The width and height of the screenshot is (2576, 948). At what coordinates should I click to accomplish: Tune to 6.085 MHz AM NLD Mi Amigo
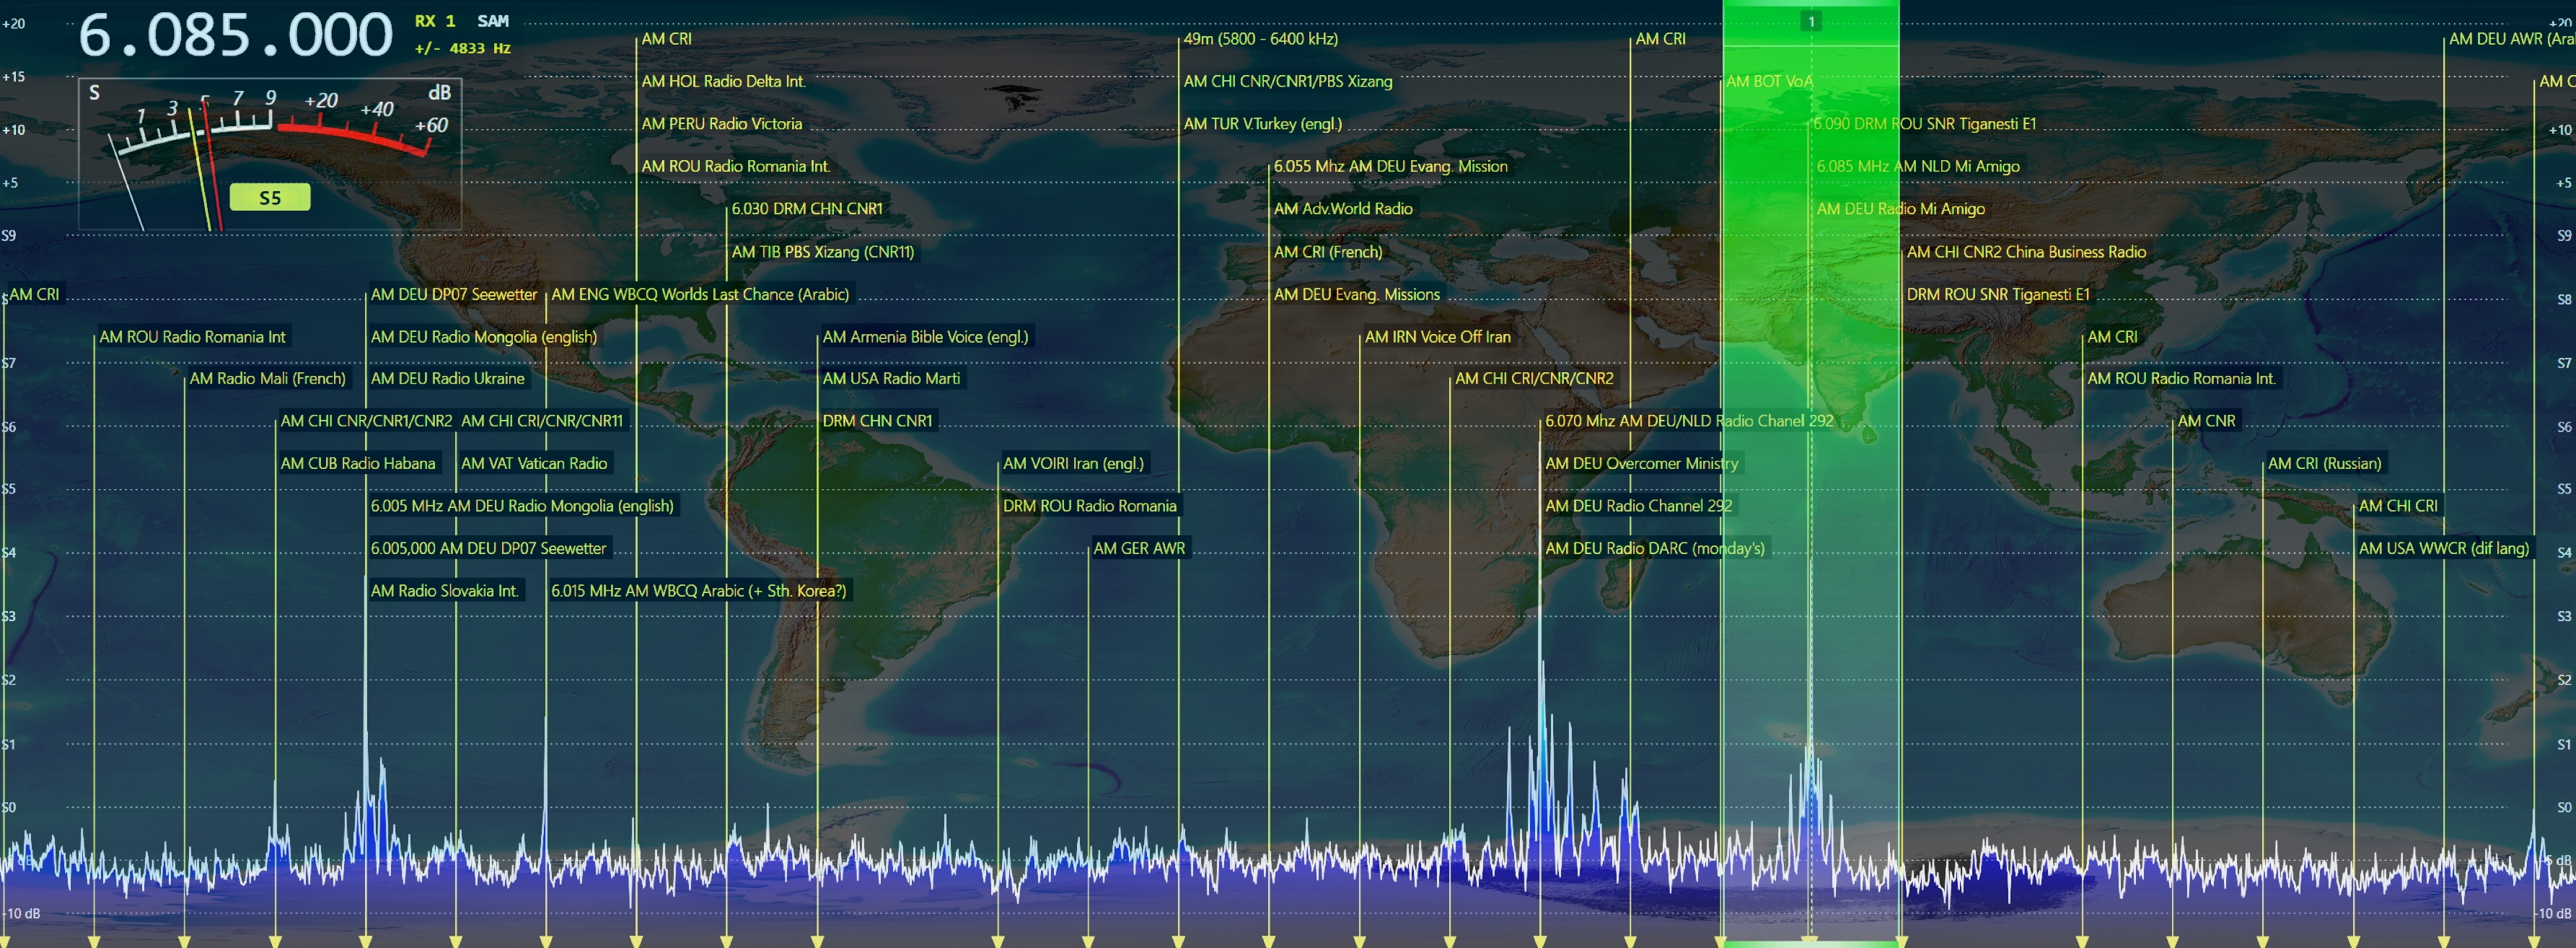pyautogui.click(x=1917, y=166)
